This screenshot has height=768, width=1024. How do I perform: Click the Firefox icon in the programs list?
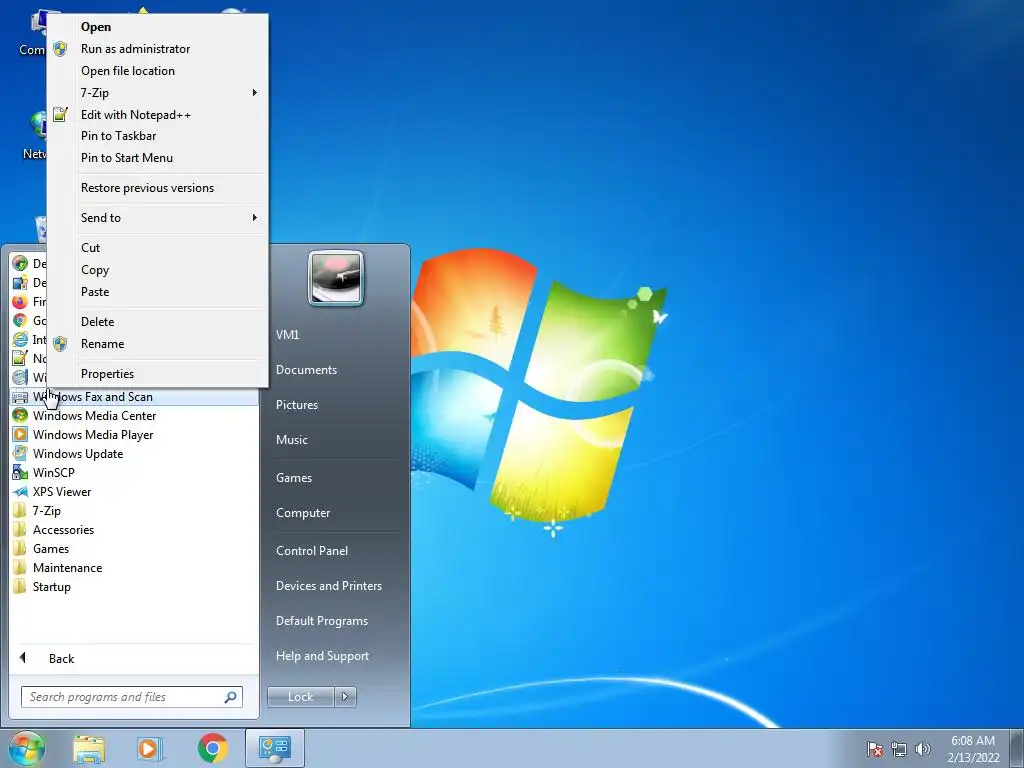point(20,302)
